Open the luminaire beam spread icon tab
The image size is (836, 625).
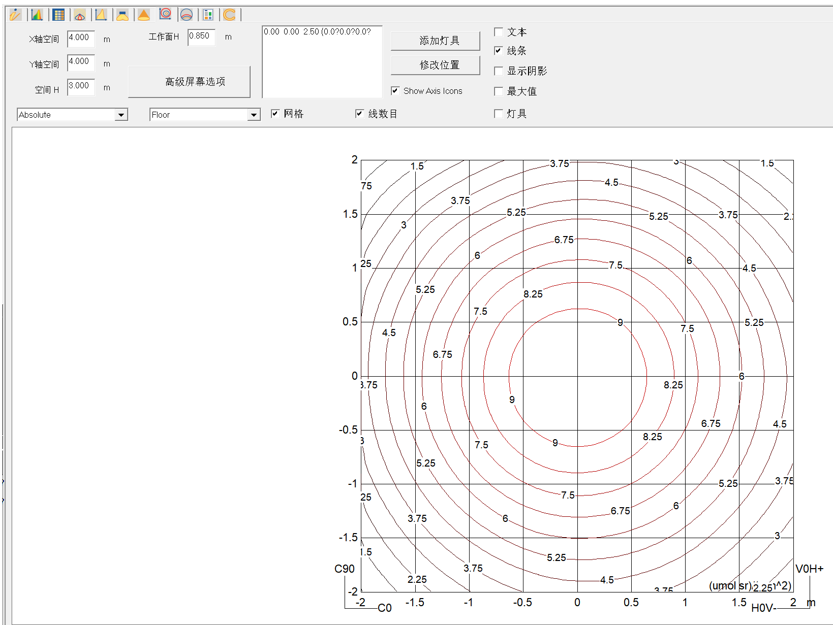click(x=122, y=14)
